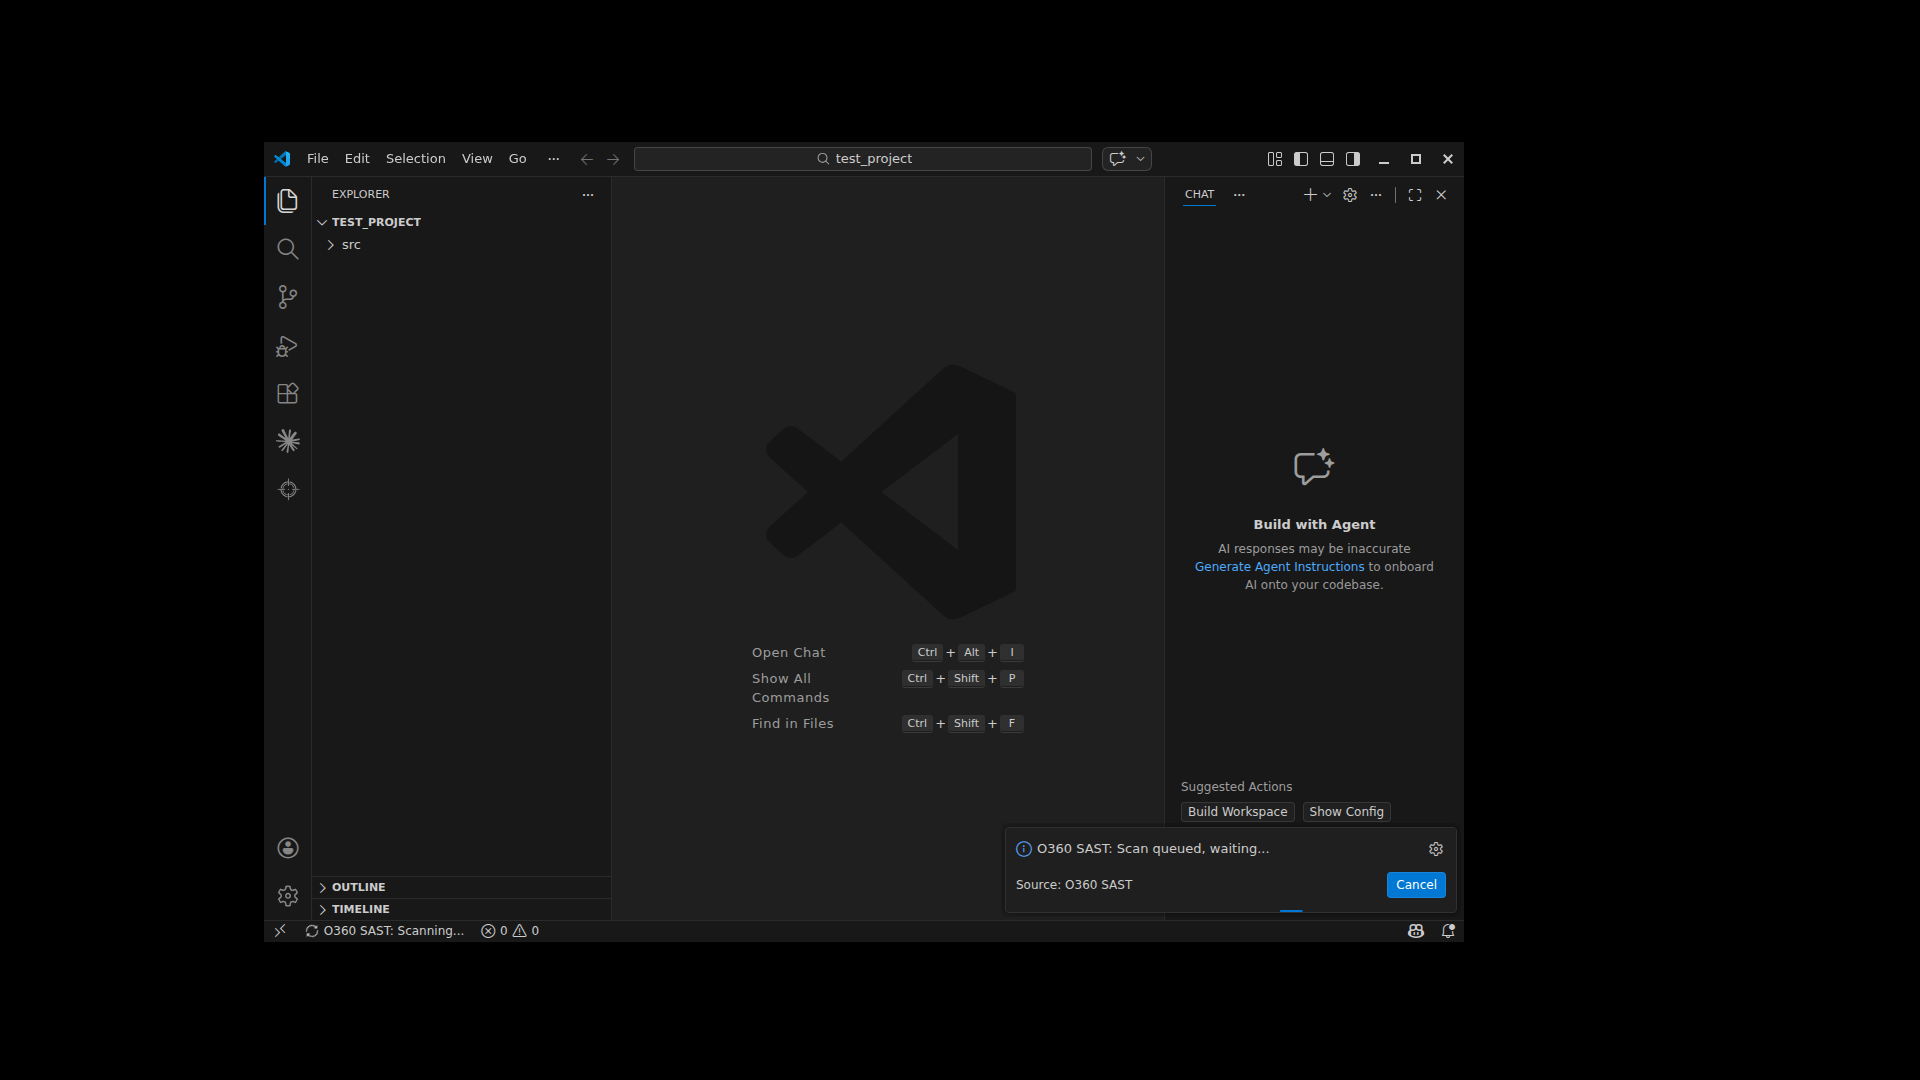
Task: Open the starburst extension icon in activity bar
Action: click(288, 441)
